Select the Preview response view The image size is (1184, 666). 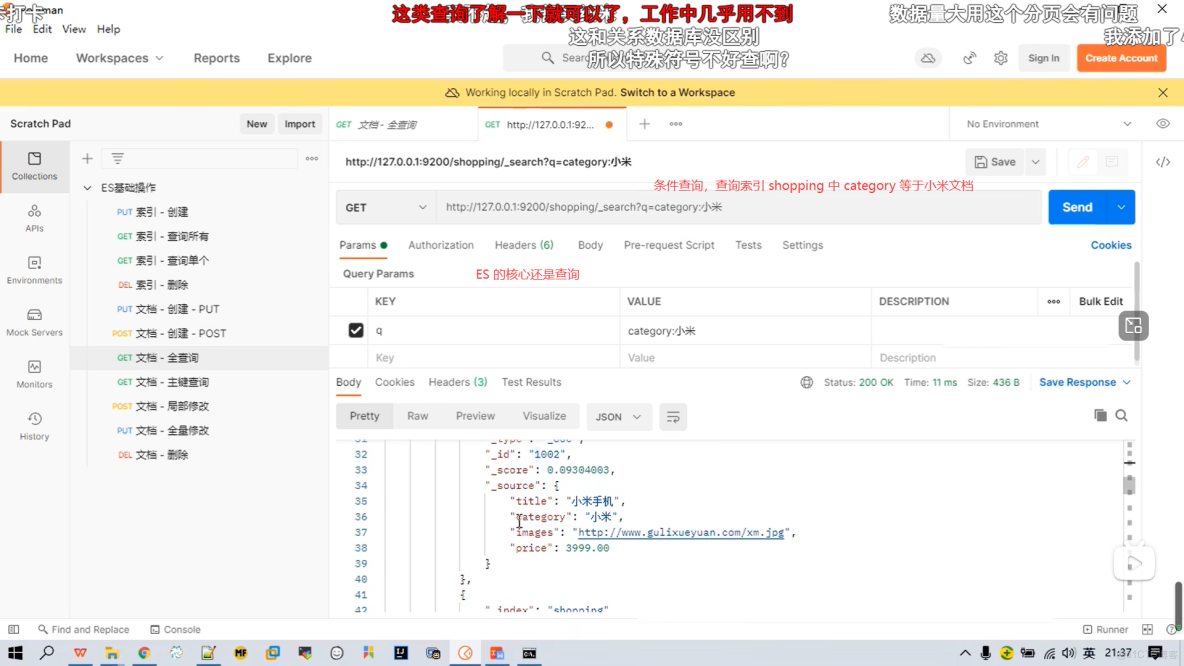(475, 416)
